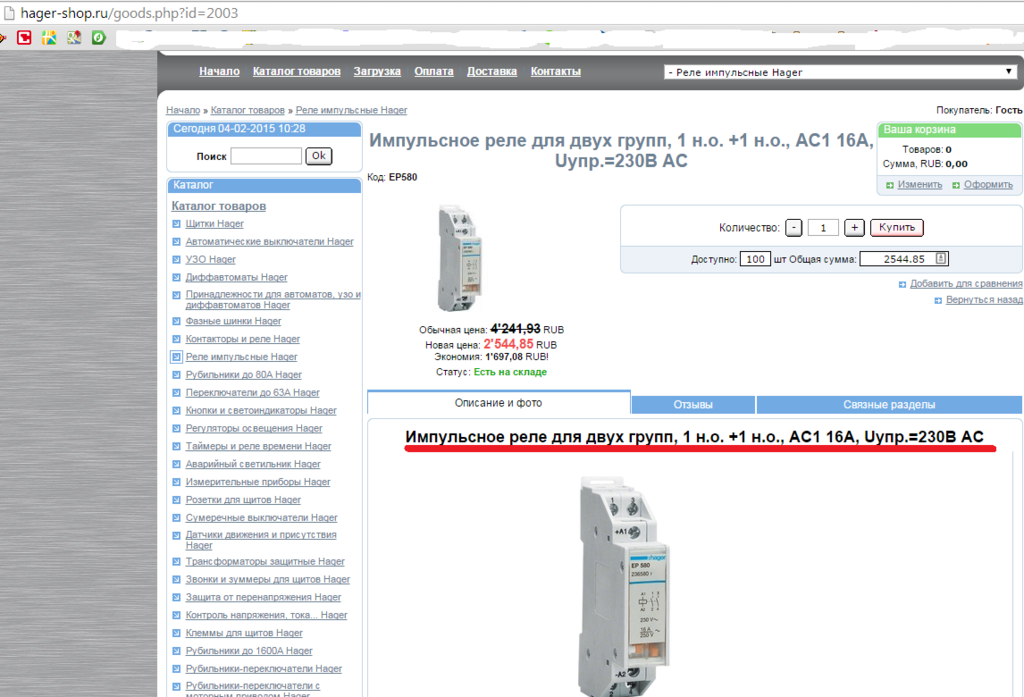Image resolution: width=1024 pixels, height=697 pixels.
Task: Switch to the Описание и фото tab
Action: coord(499,403)
